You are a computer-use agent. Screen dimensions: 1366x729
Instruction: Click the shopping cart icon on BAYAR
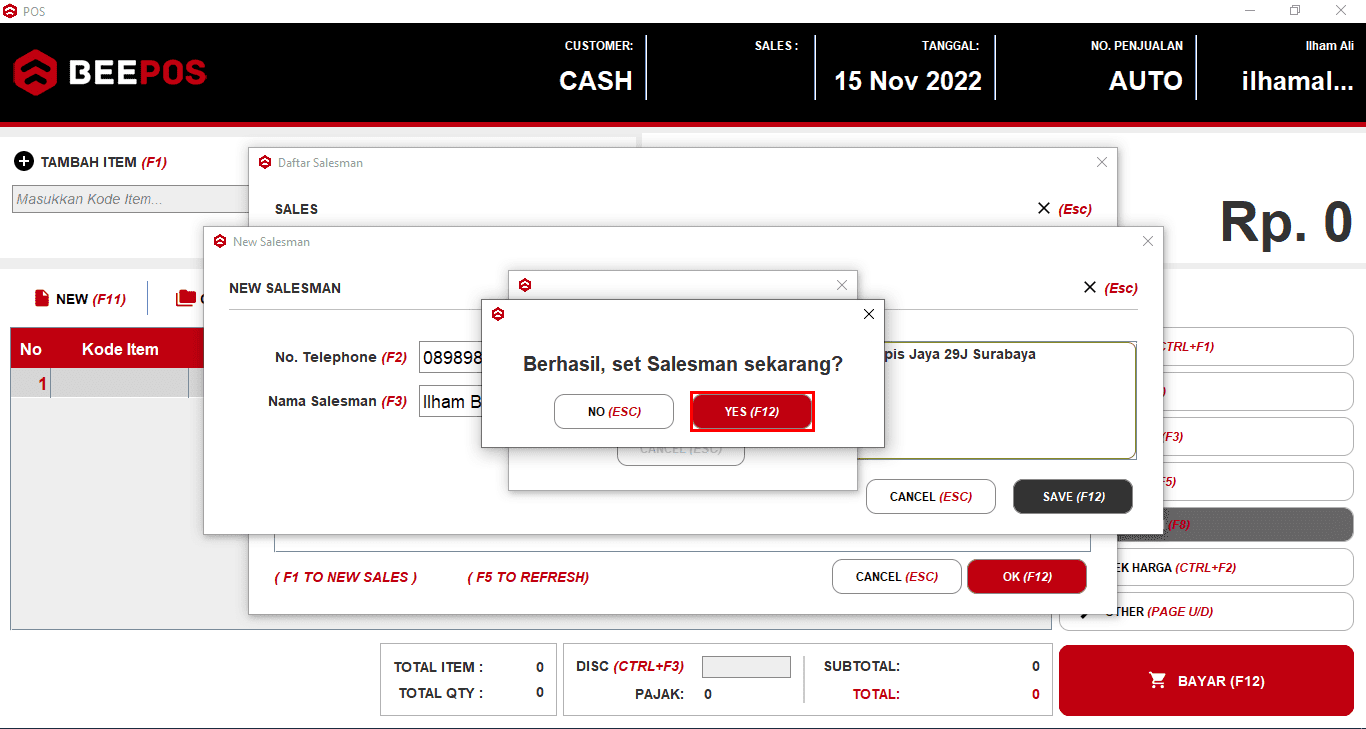tap(1158, 681)
